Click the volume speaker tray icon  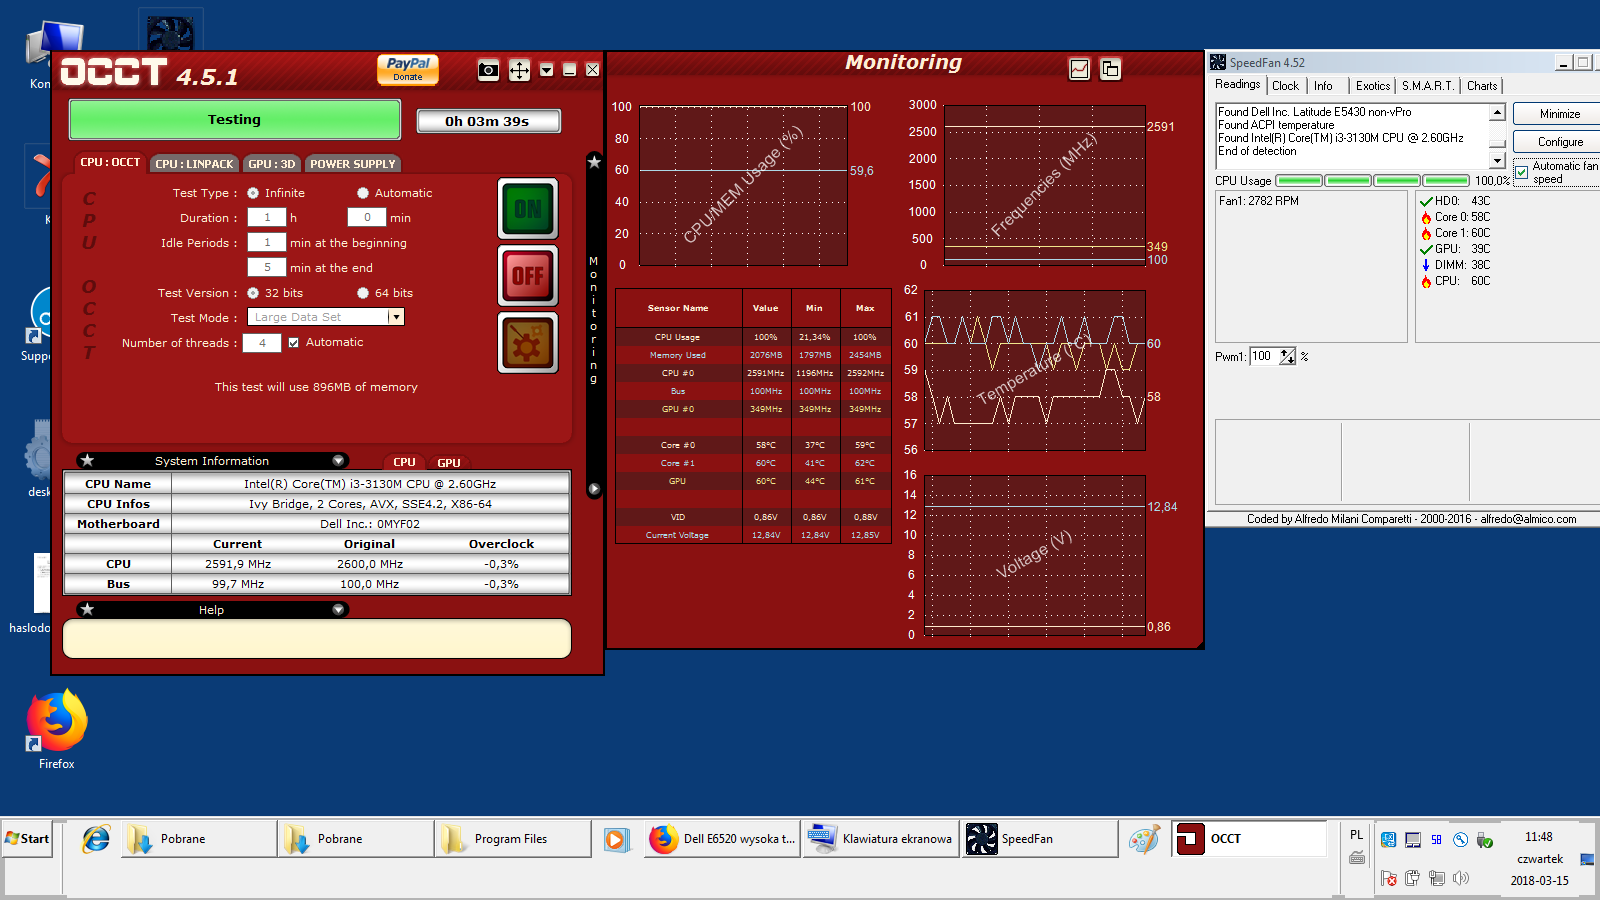click(1461, 878)
